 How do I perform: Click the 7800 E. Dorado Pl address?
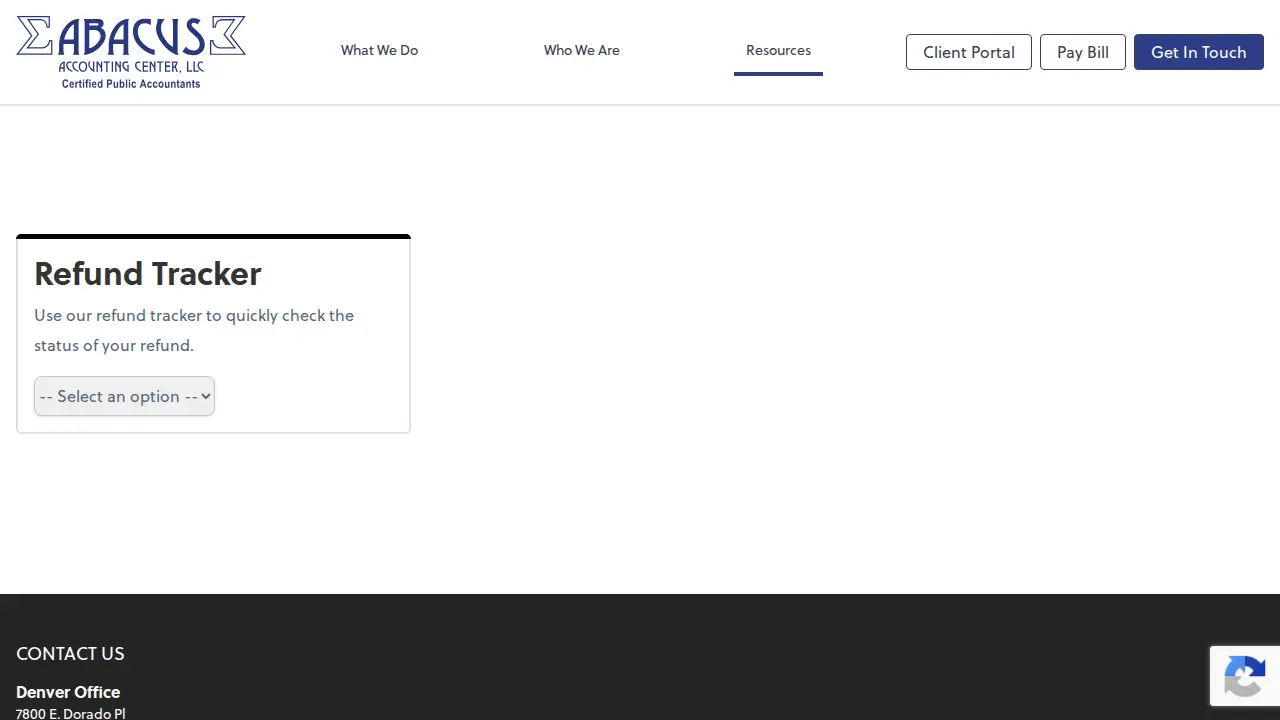click(71, 713)
